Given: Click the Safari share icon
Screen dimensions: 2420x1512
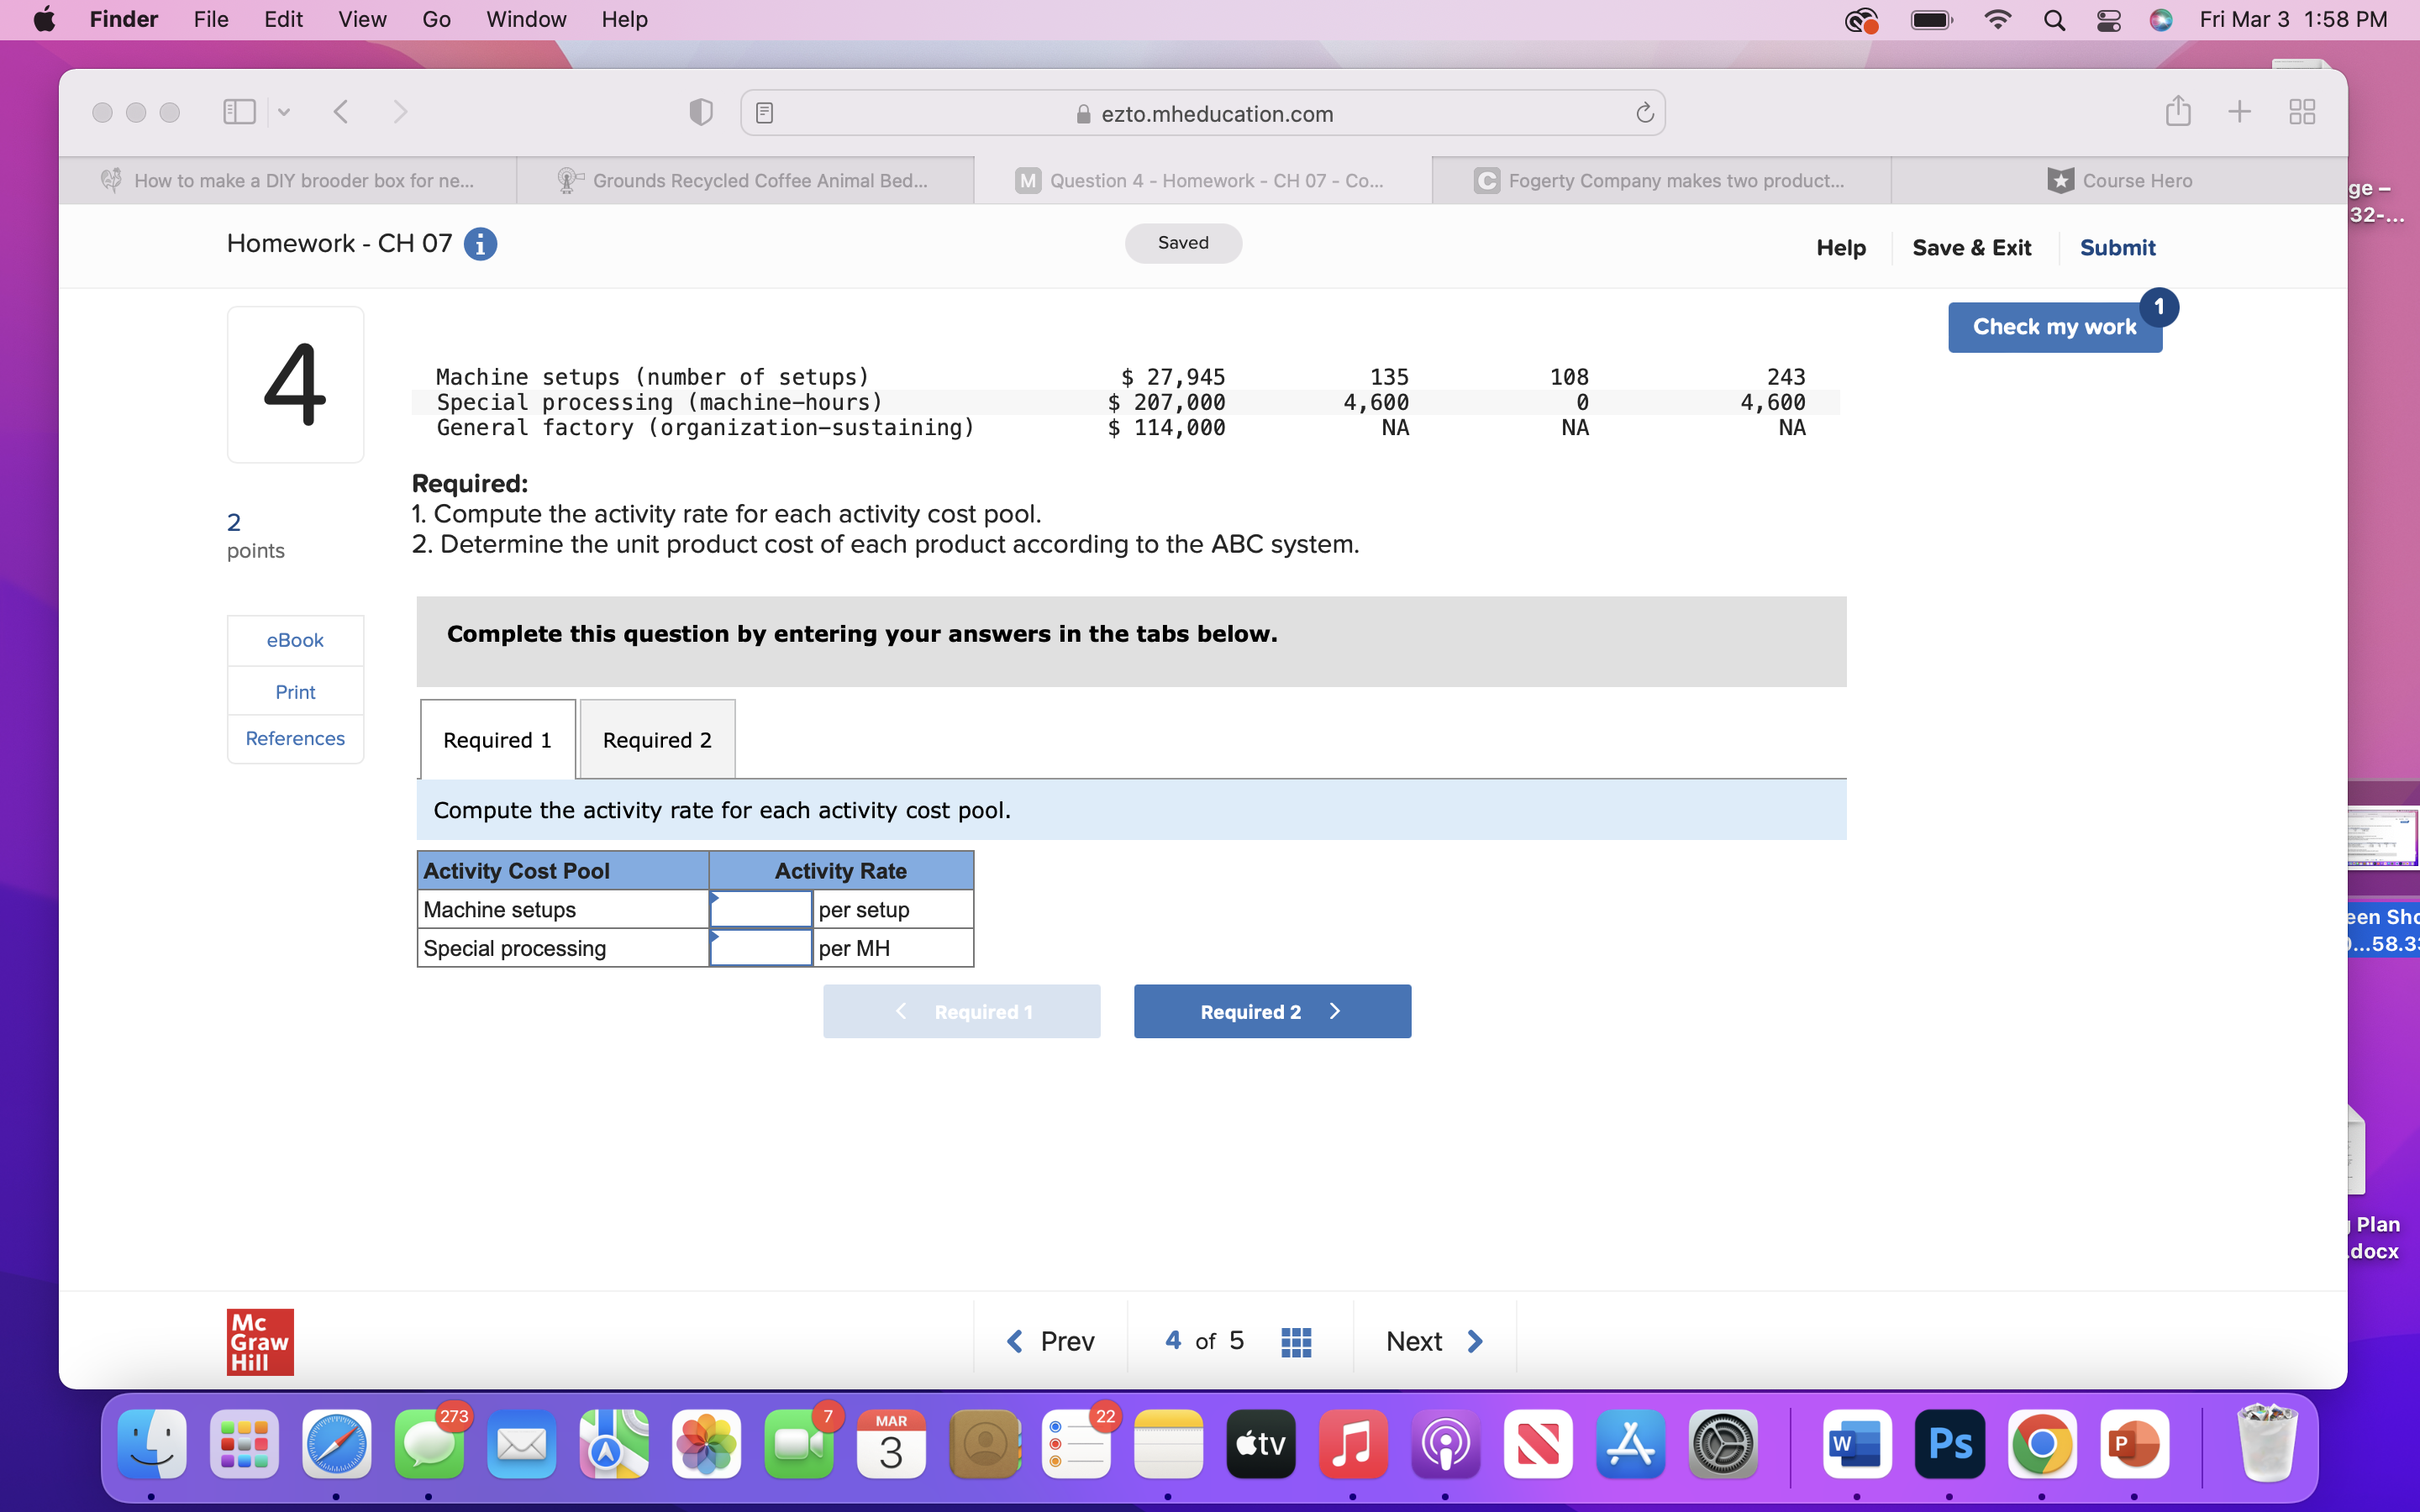Looking at the screenshot, I should tap(2178, 111).
